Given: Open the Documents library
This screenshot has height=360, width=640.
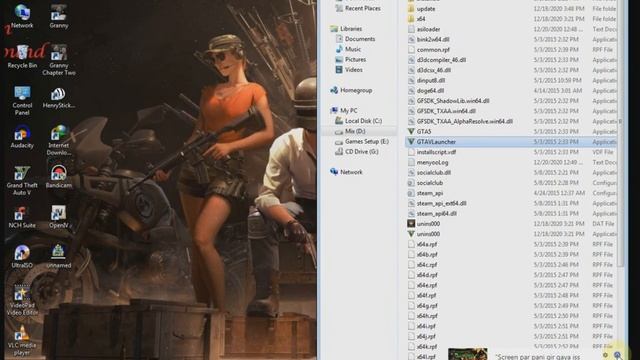Looking at the screenshot, I should 355,39.
